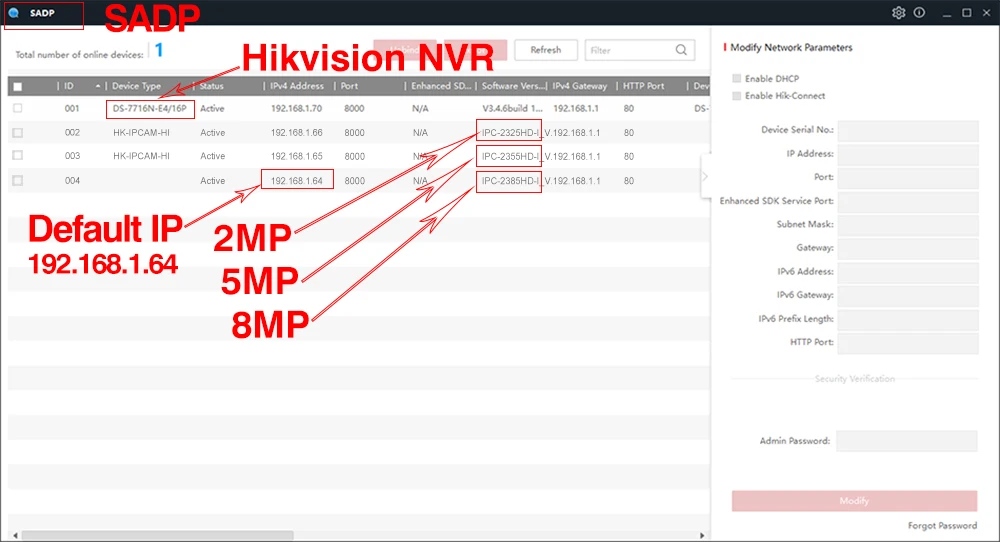Sort by IPv4 Gateway column header
This screenshot has height=542, width=1000.
580,86
